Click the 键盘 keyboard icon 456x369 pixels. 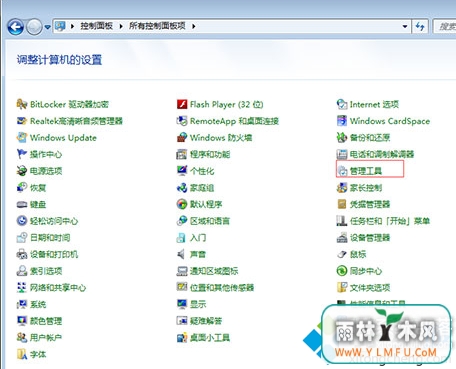click(22, 204)
